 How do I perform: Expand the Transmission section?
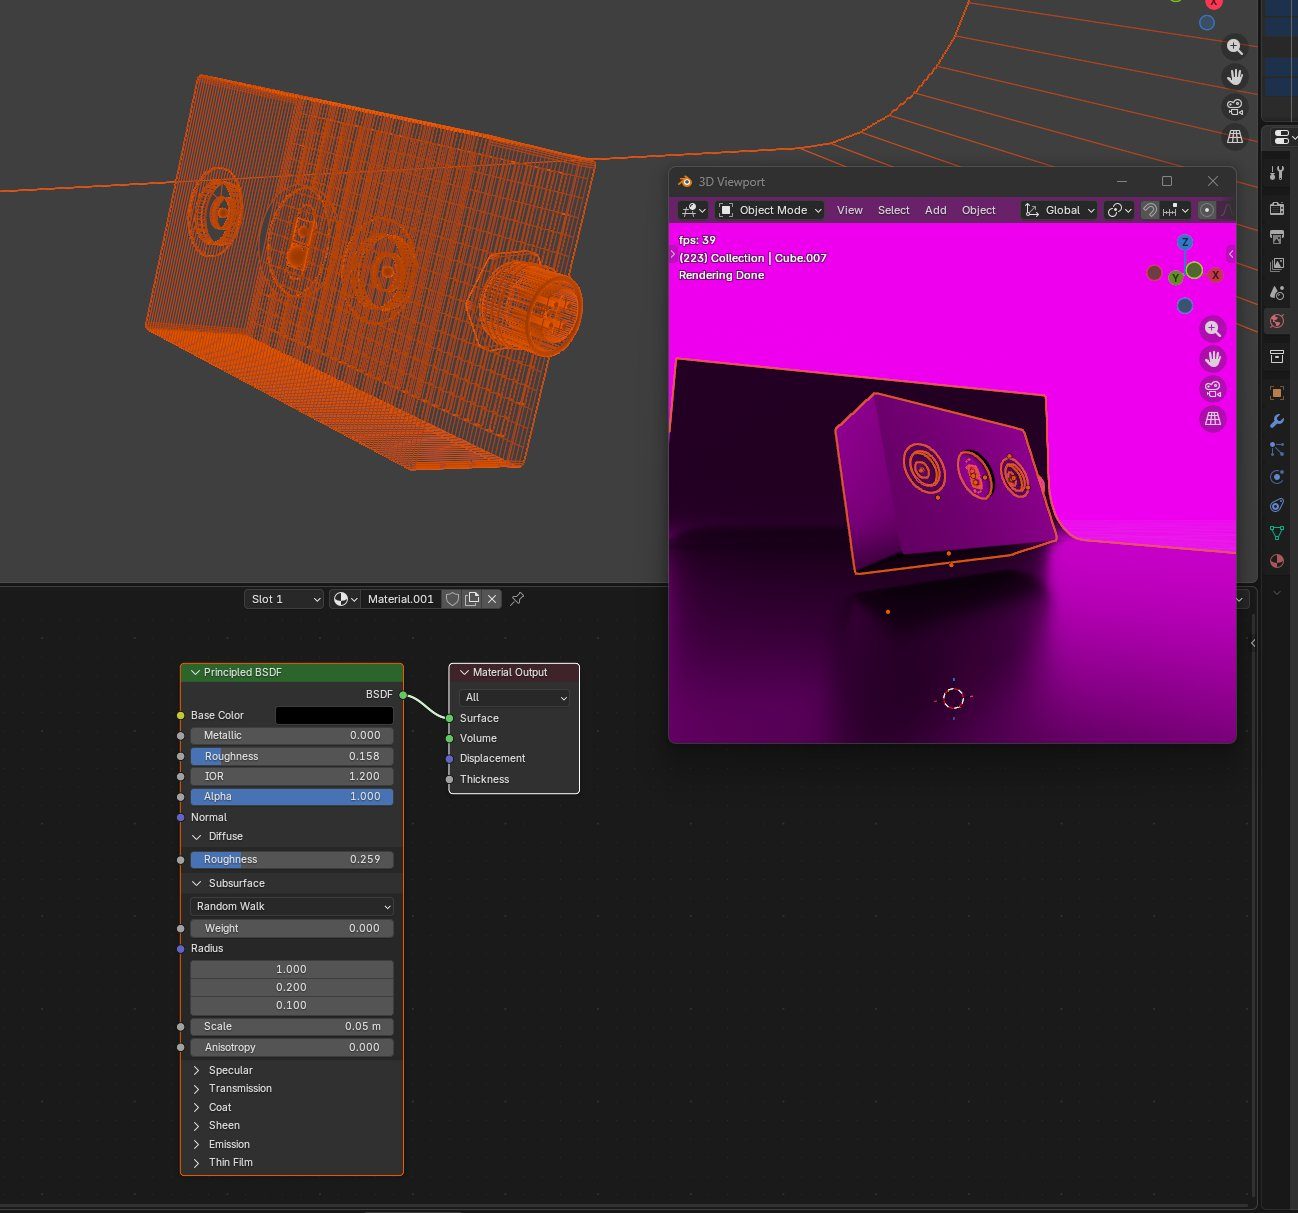pos(197,1088)
